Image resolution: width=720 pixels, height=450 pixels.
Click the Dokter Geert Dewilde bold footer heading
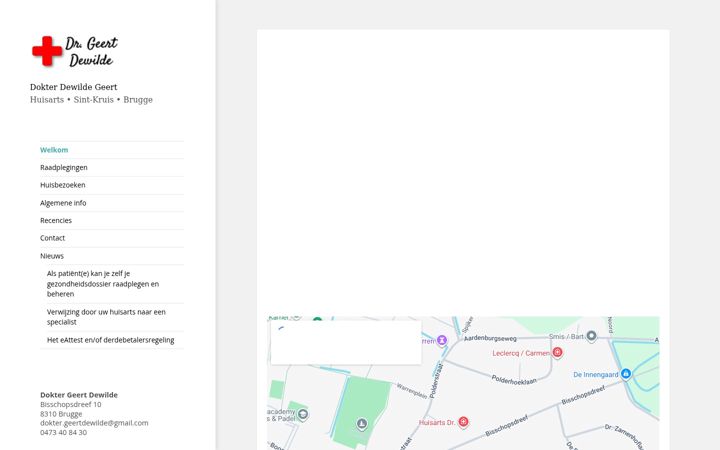tap(79, 395)
